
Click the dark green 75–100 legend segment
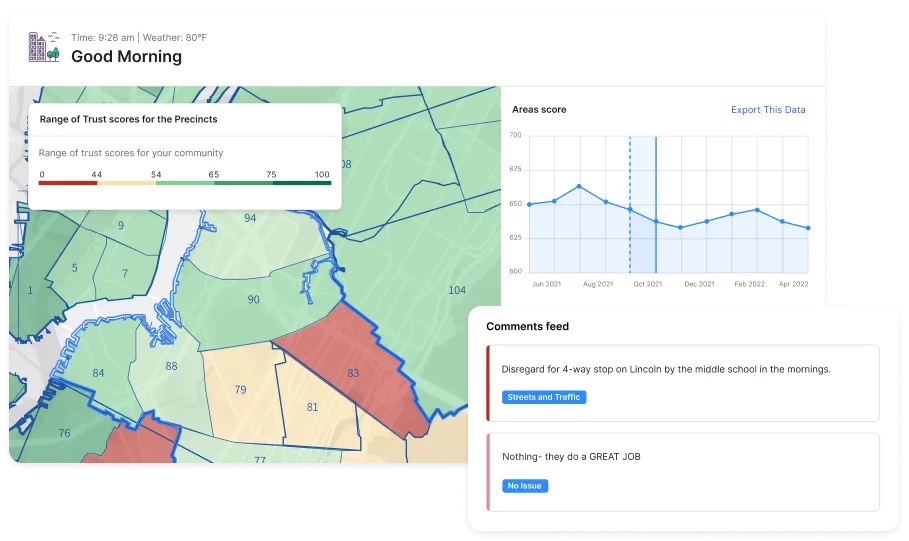[302, 183]
